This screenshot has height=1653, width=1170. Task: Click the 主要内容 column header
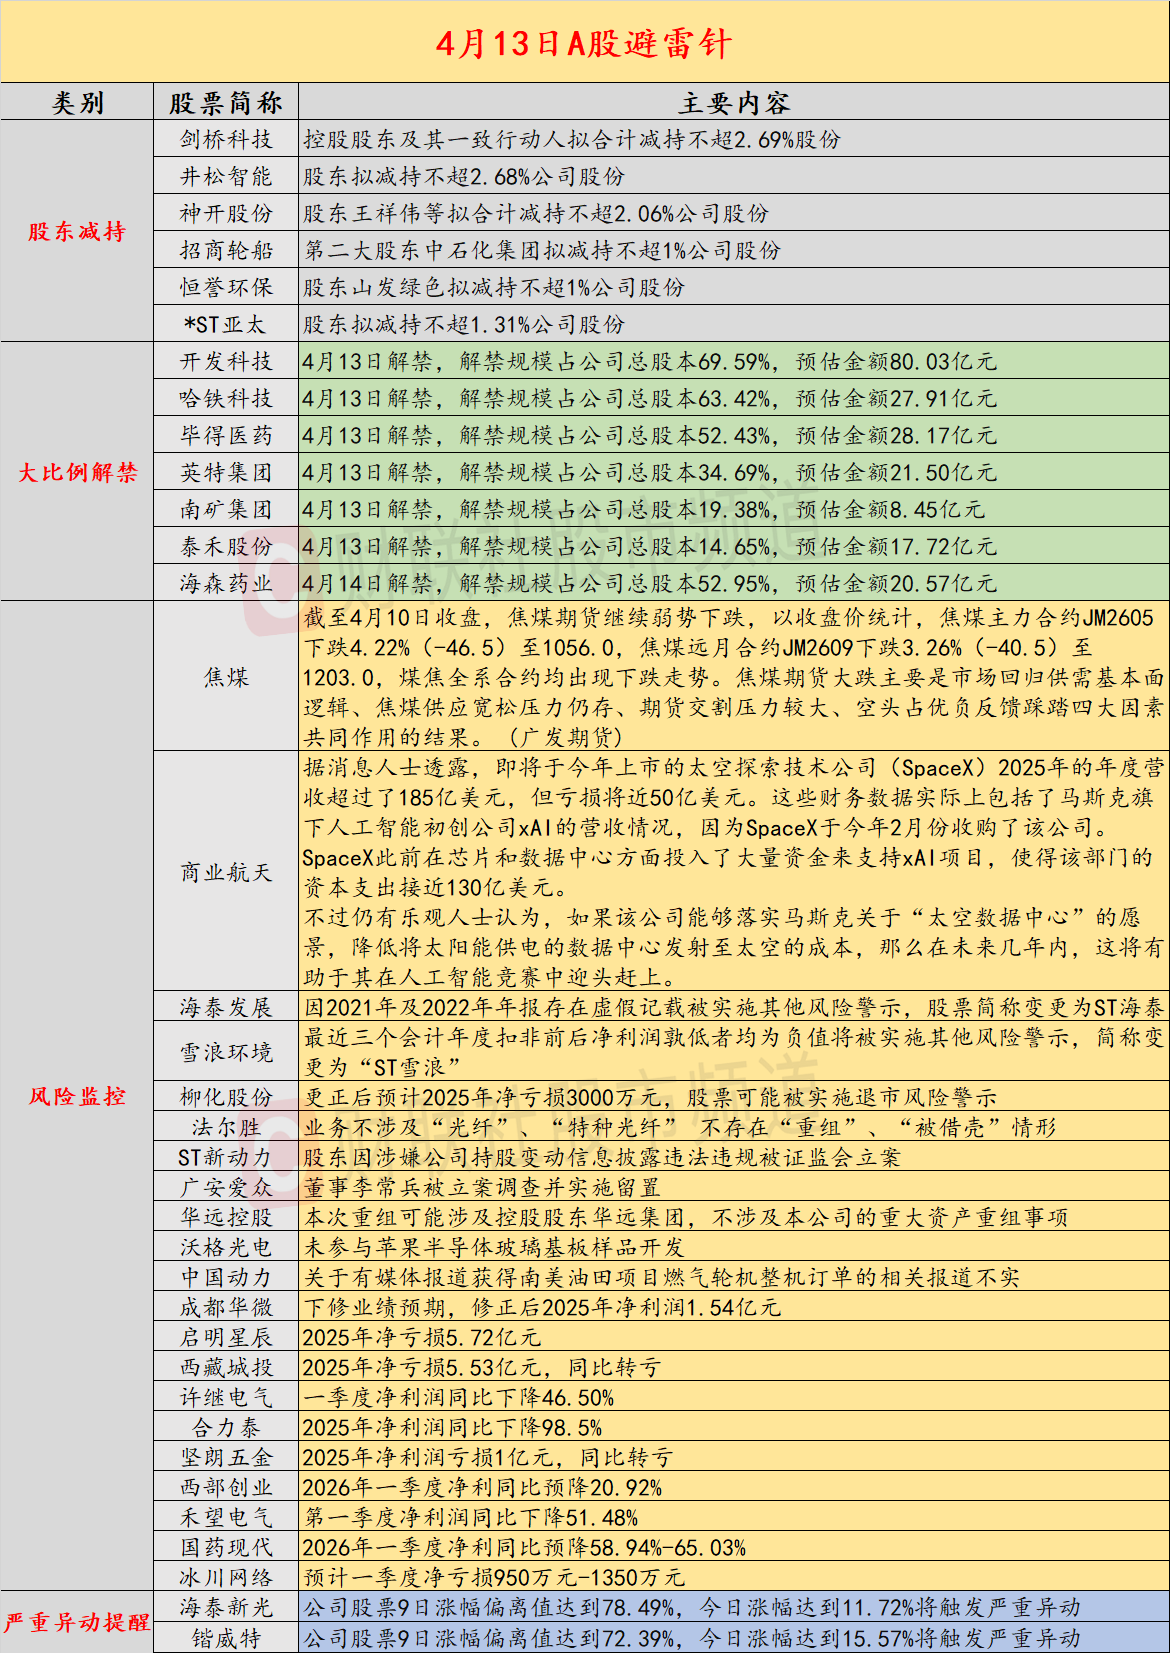tap(734, 103)
